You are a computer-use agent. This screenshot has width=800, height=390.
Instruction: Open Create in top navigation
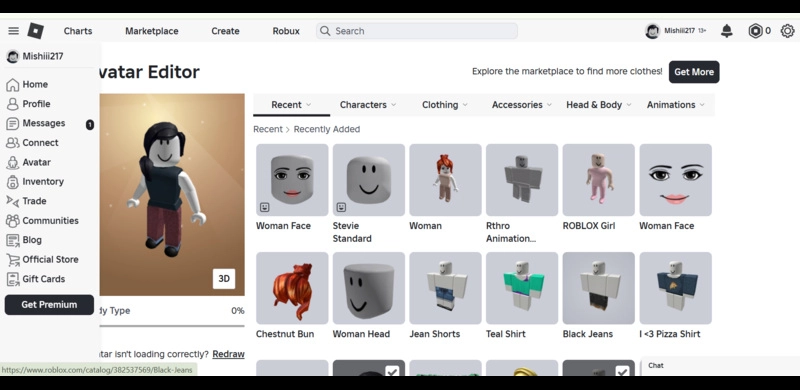pos(225,31)
